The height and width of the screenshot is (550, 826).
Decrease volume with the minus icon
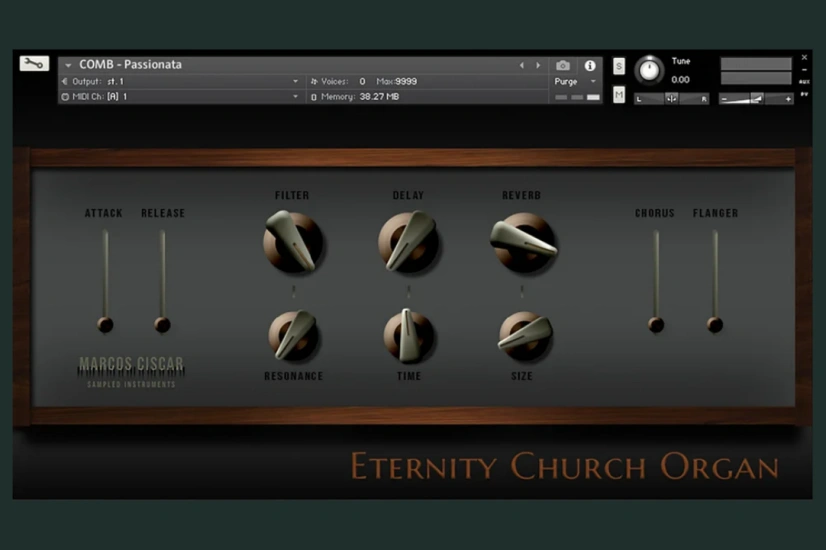(724, 99)
